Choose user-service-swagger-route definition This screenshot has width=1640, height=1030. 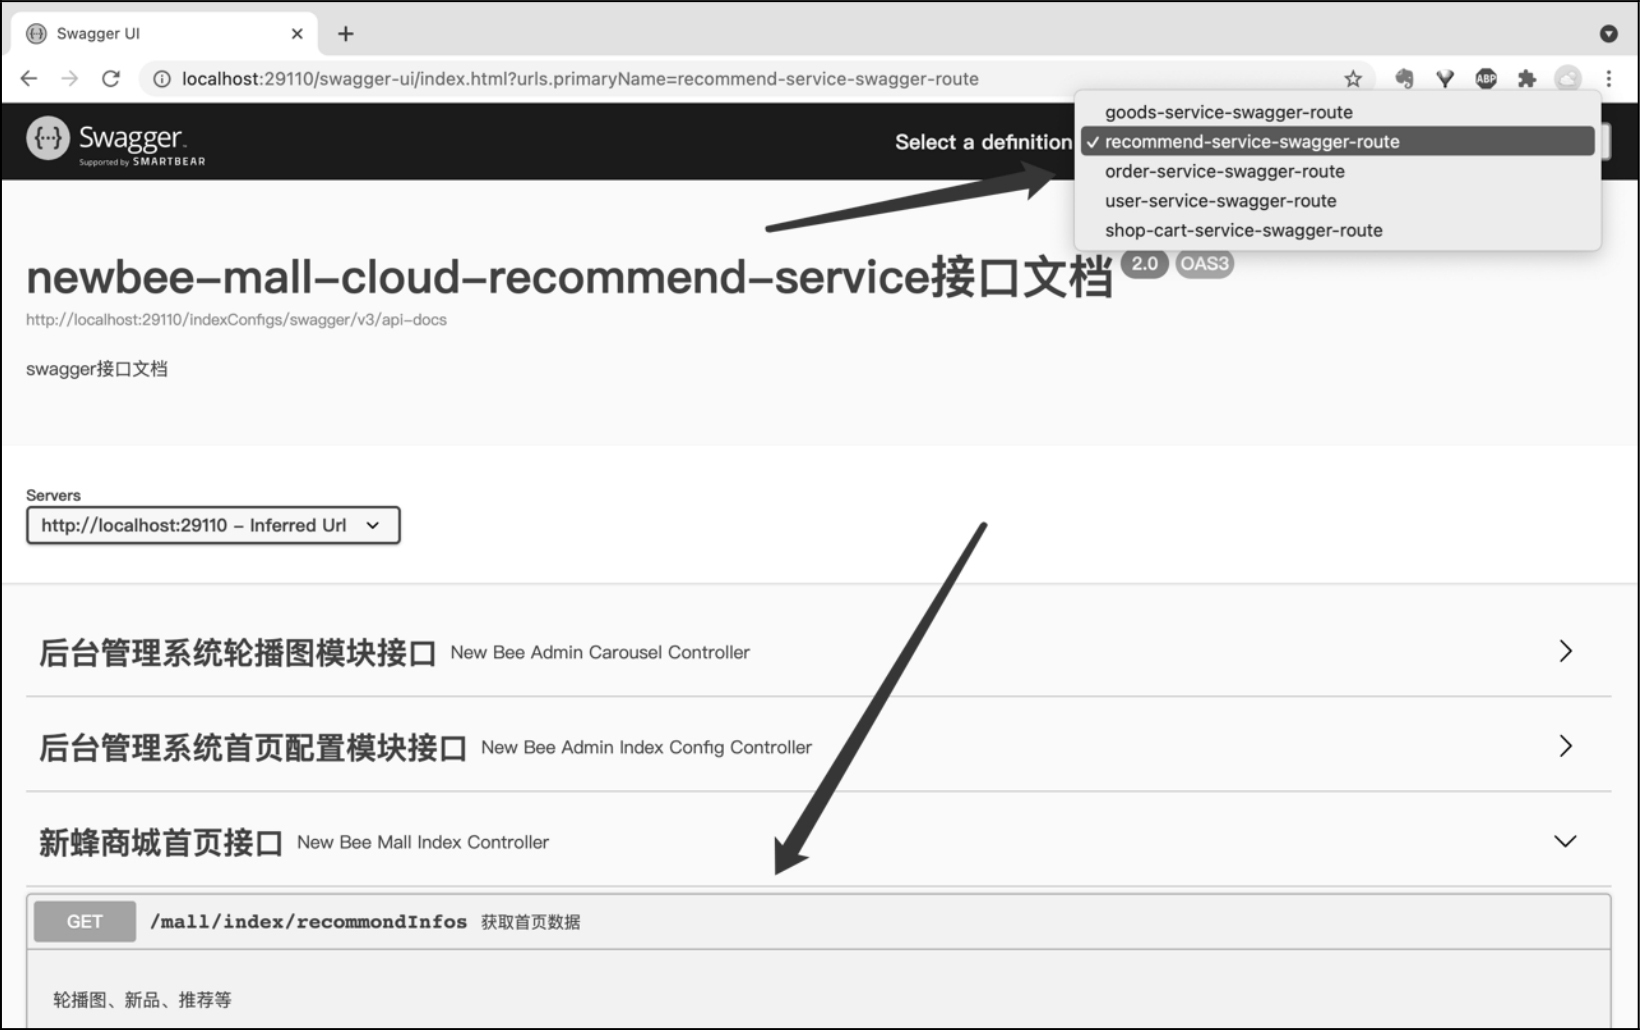(x=1337, y=201)
